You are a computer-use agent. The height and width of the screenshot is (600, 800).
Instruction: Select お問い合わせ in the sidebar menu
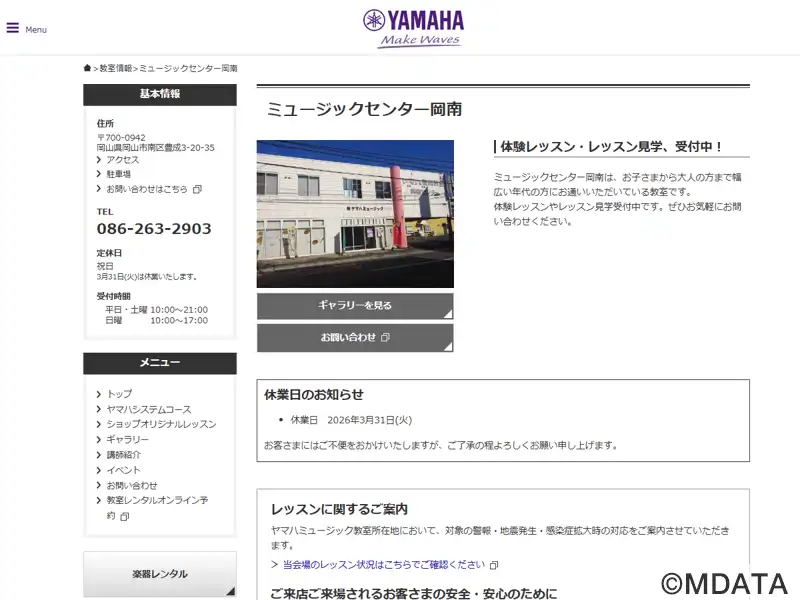[x=132, y=485]
